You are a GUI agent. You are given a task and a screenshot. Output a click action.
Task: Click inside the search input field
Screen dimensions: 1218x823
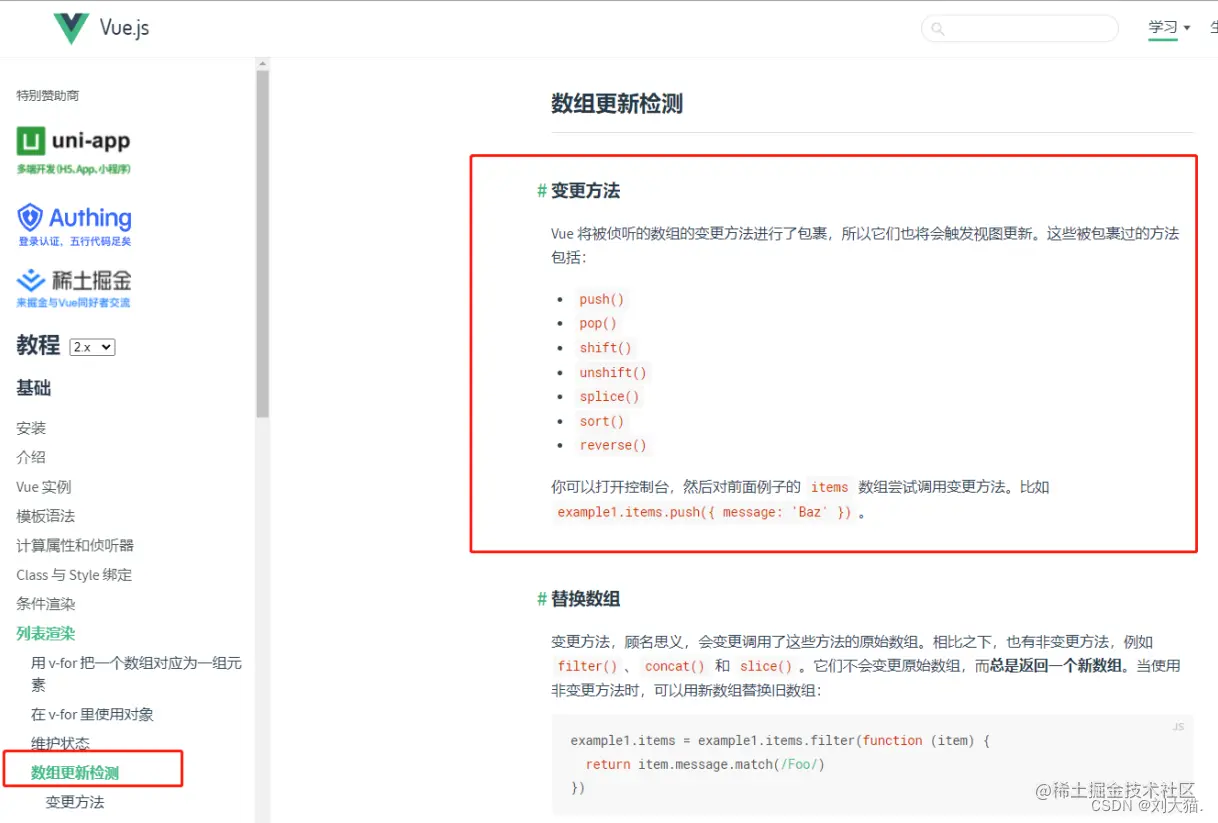tap(1020, 29)
